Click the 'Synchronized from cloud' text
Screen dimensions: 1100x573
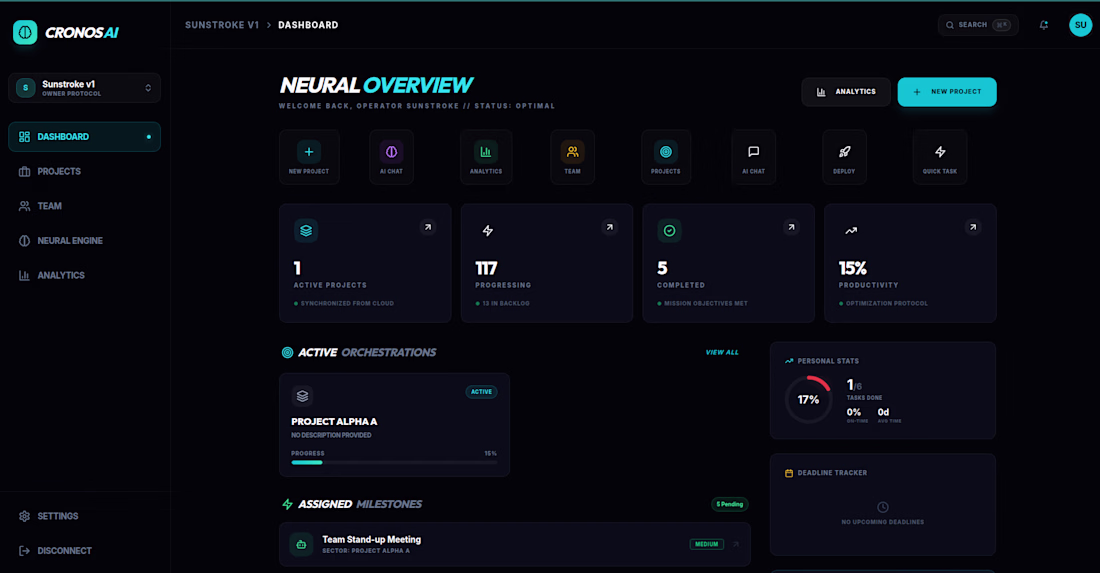coord(347,304)
